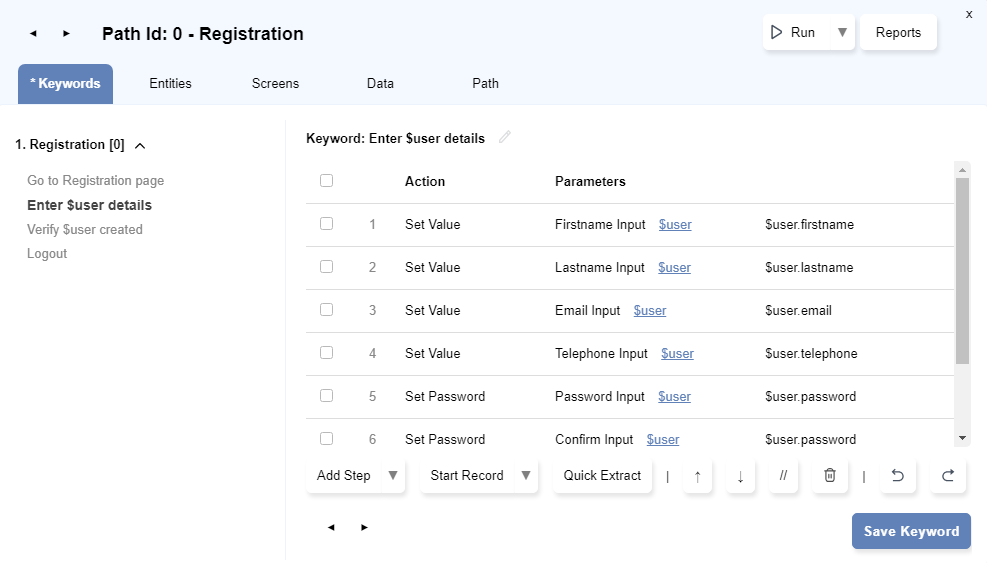The height and width of the screenshot is (563, 987).
Task: Open the Run dropdown arrow
Action: pos(842,32)
